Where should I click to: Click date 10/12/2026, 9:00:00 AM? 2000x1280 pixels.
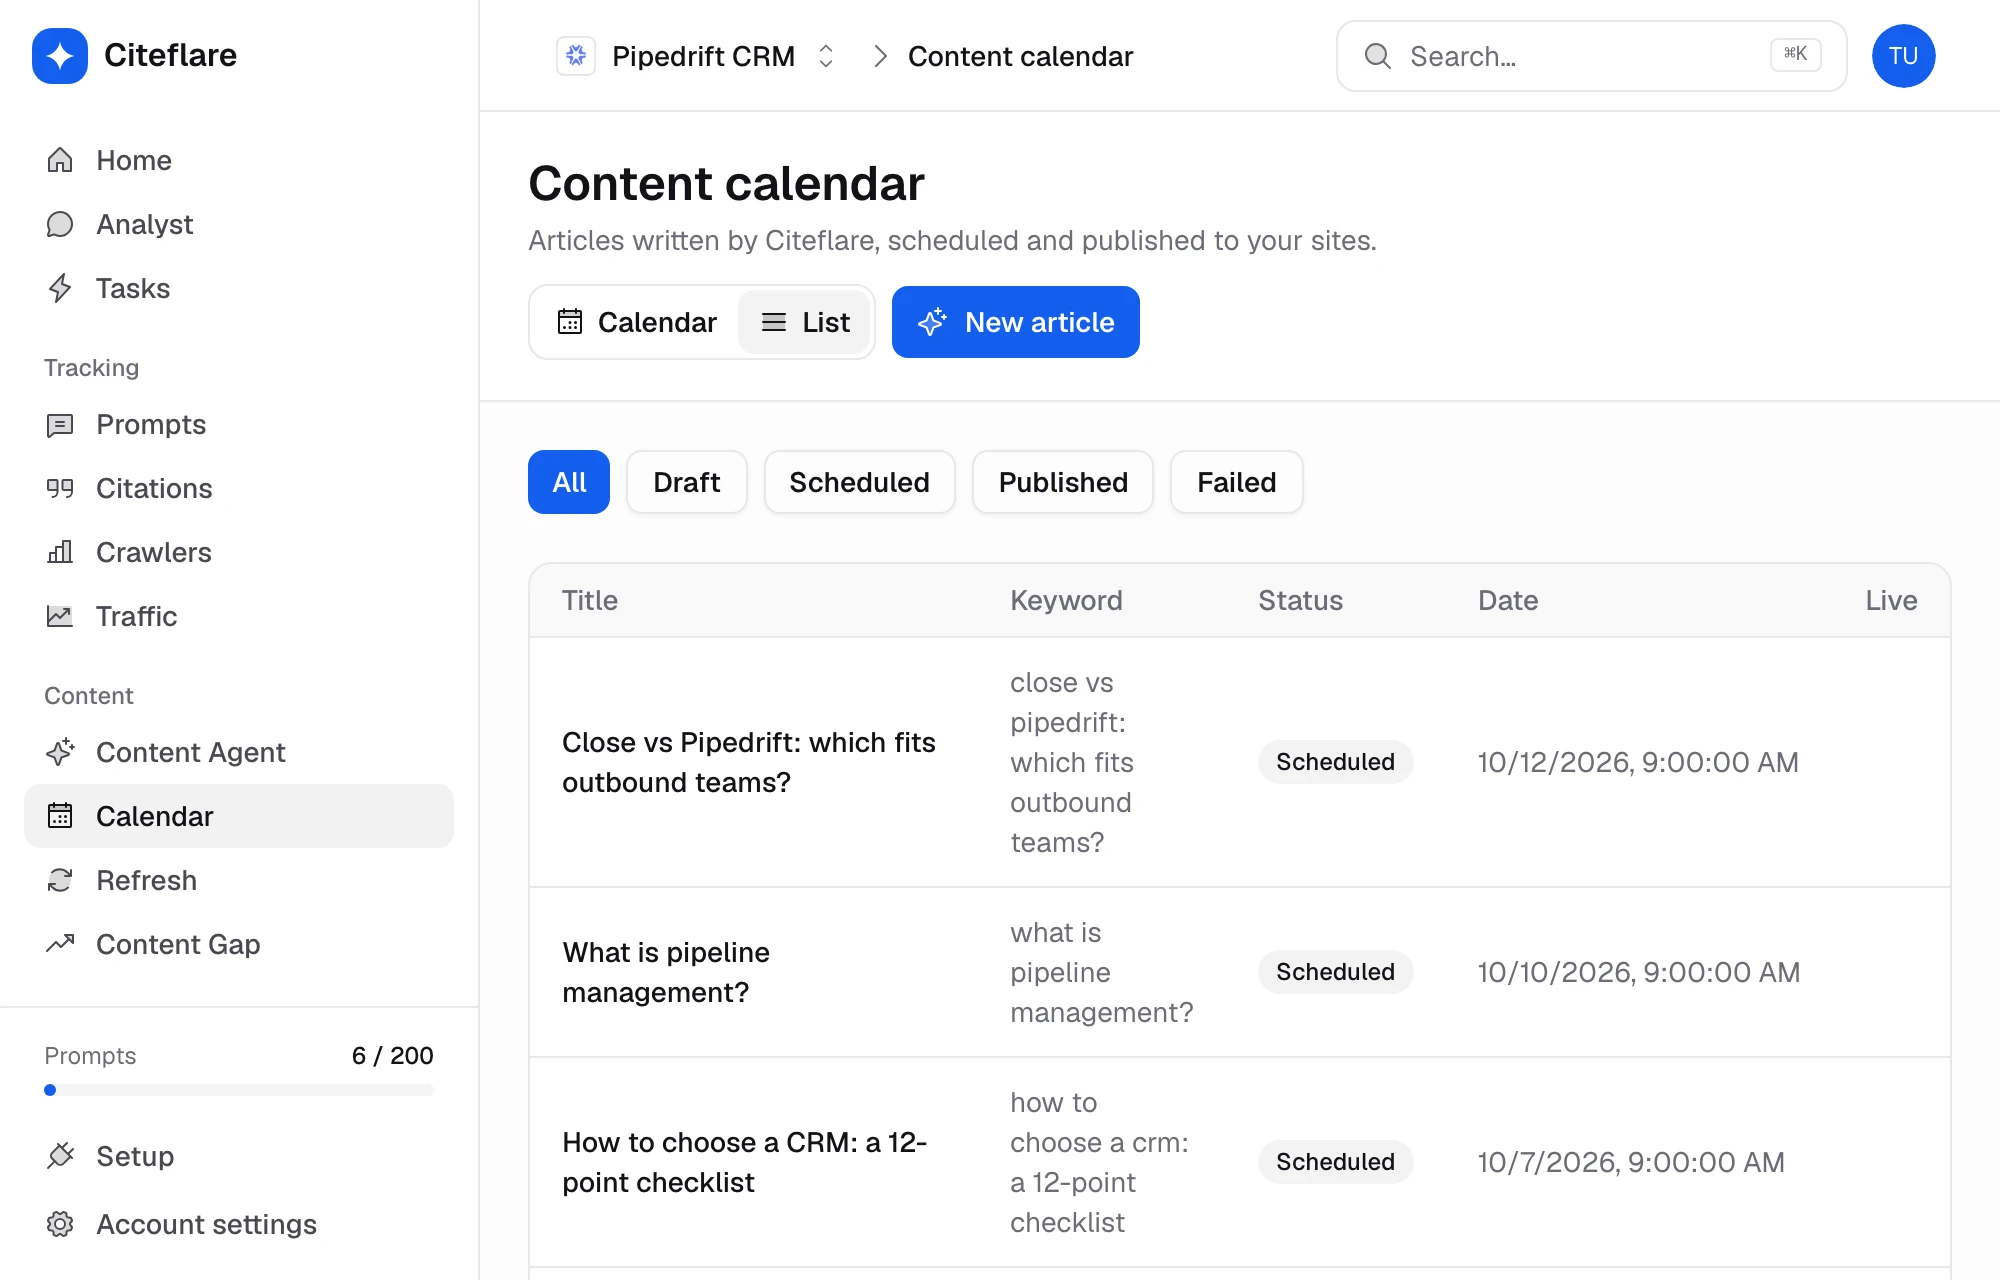(x=1638, y=762)
